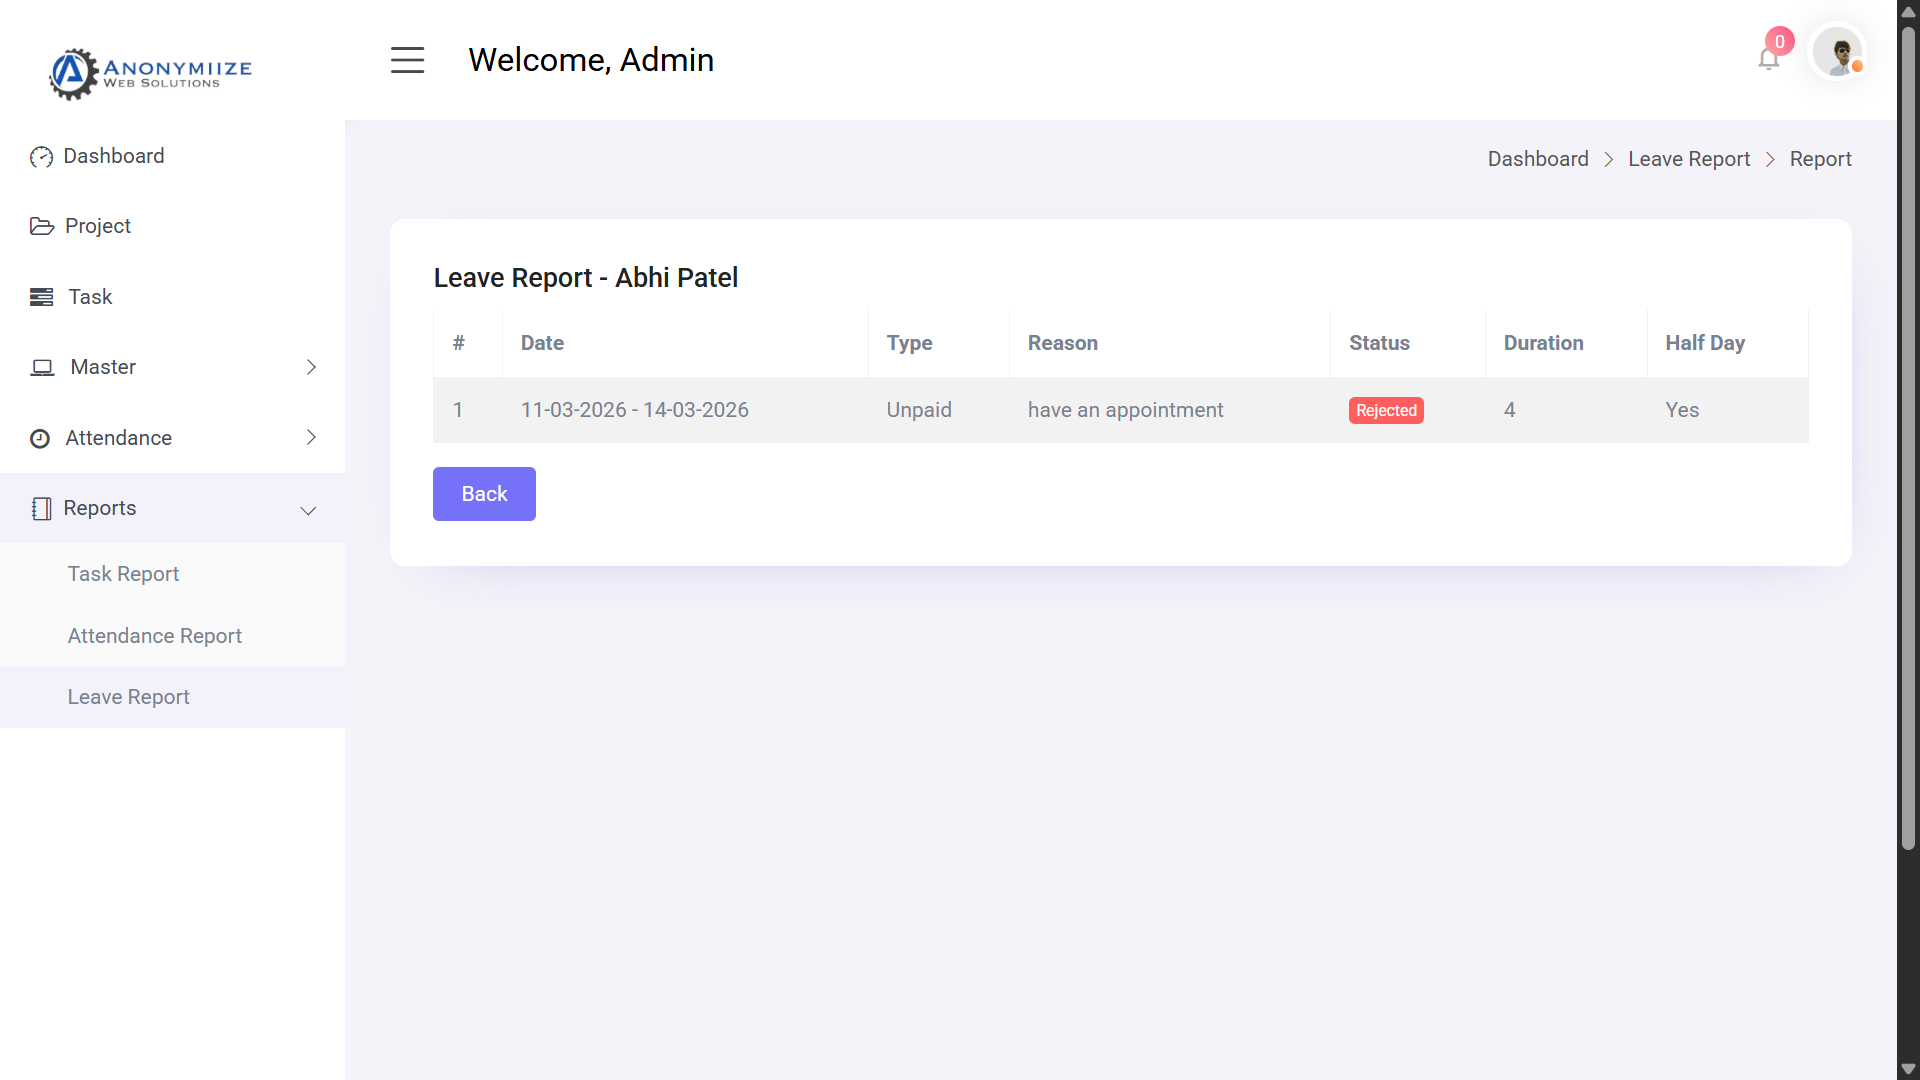
Task: Go to Dashboard via breadcrumb
Action: pyautogui.click(x=1537, y=159)
